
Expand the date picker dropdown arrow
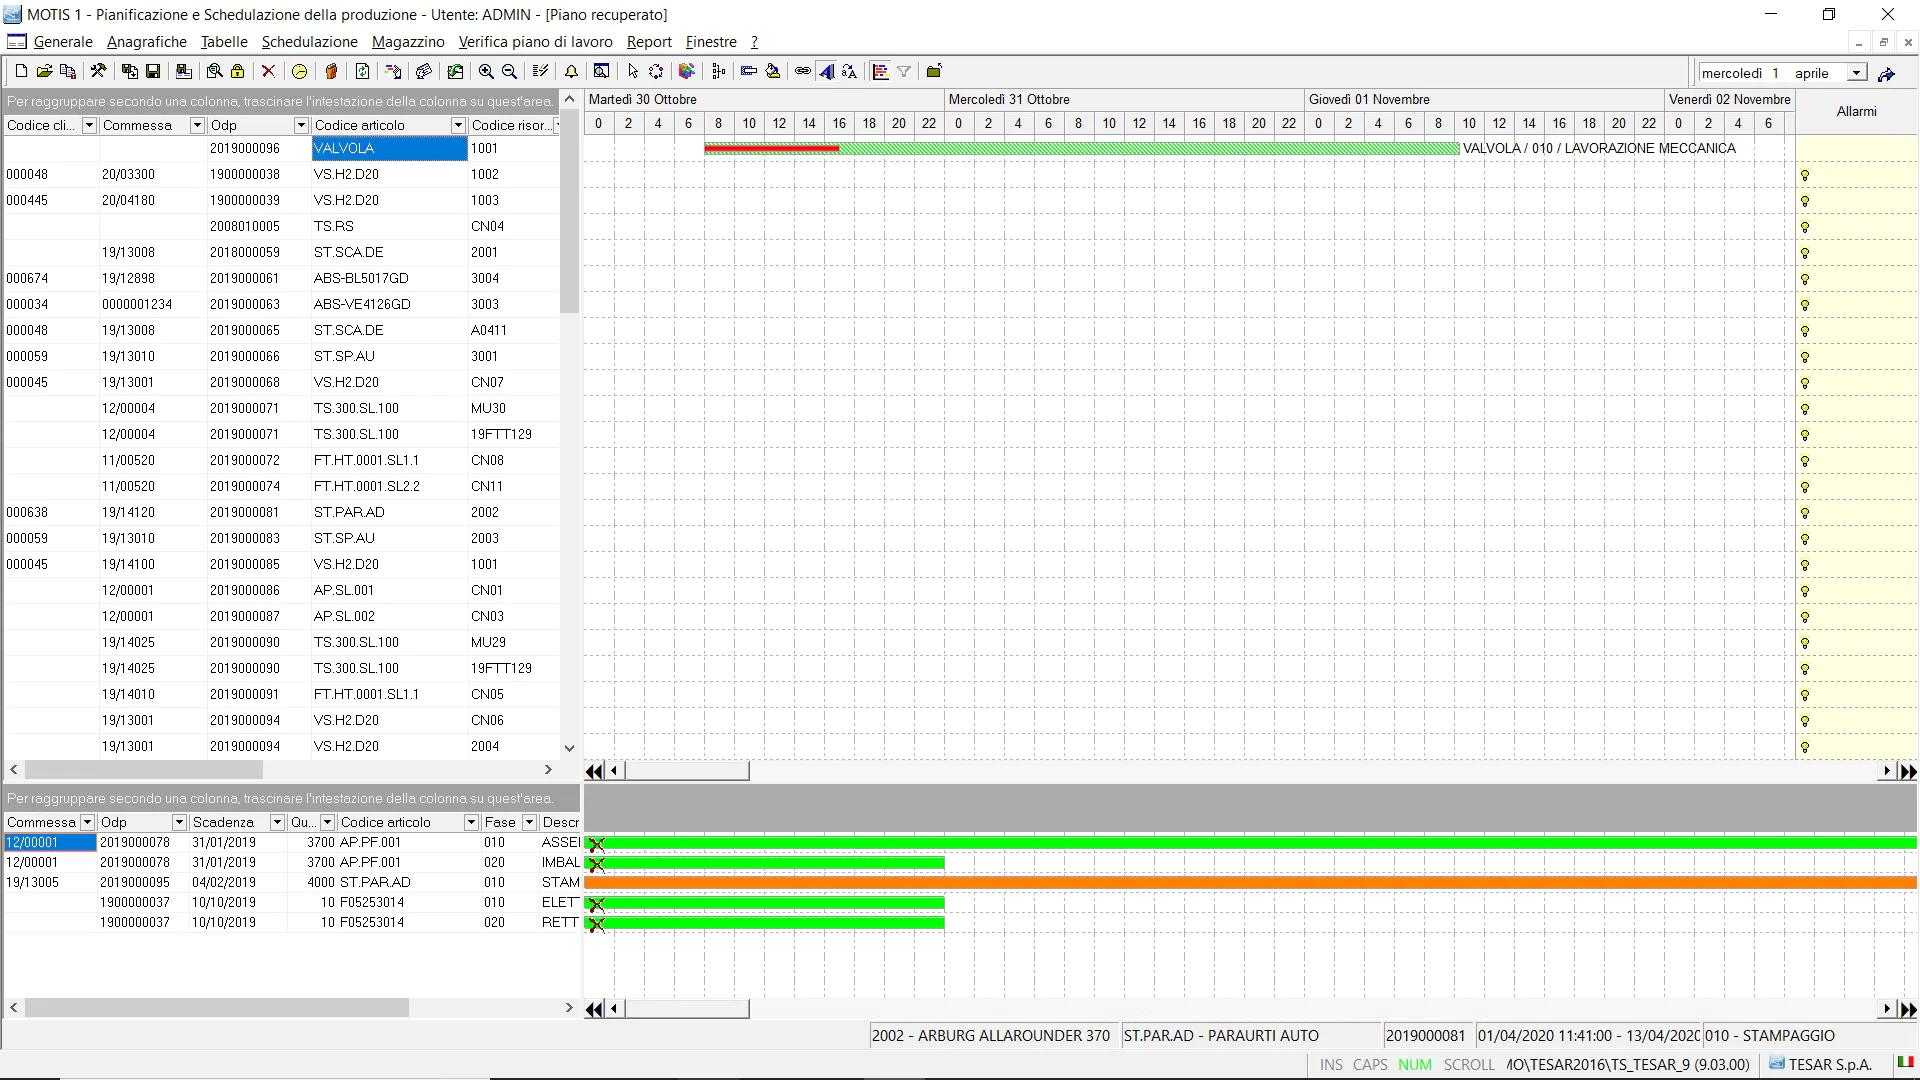coord(1857,73)
